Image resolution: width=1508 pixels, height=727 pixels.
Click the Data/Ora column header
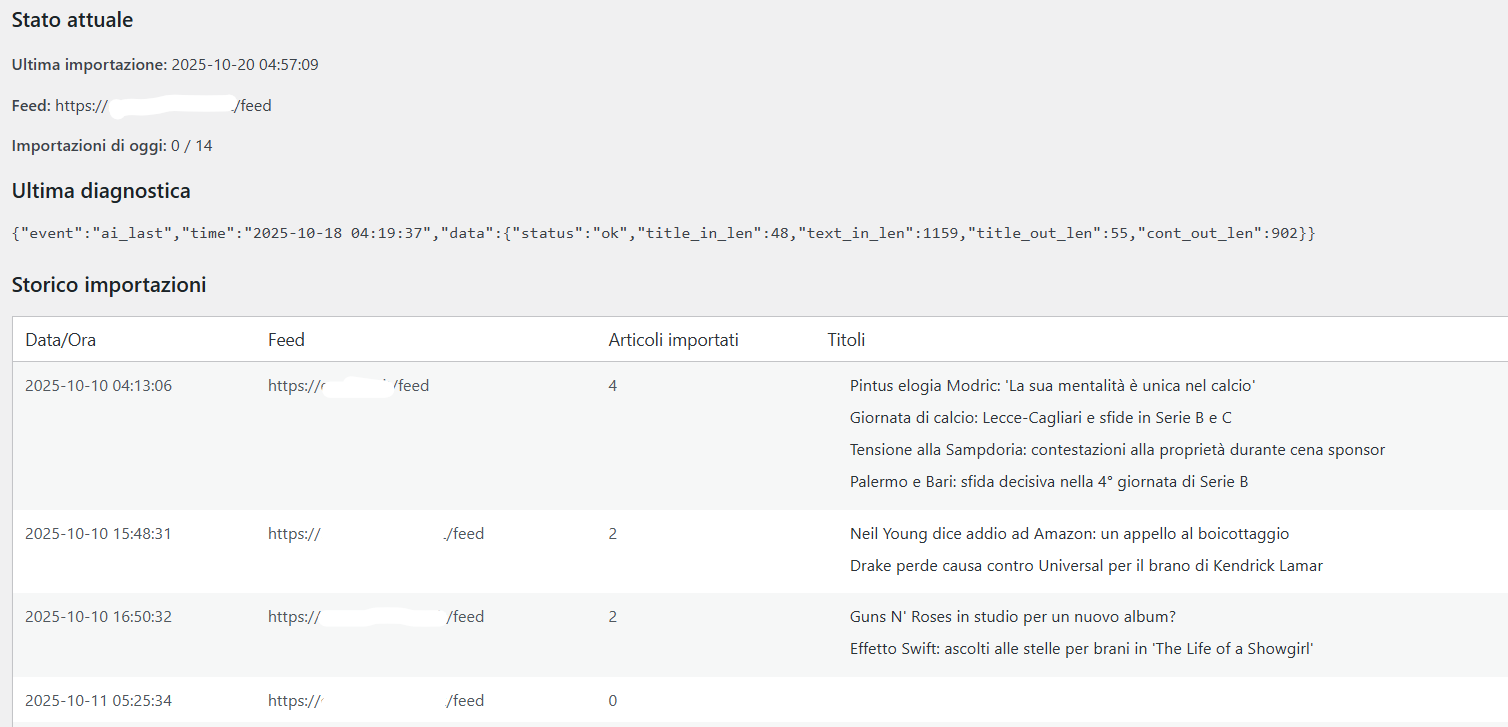tap(61, 340)
